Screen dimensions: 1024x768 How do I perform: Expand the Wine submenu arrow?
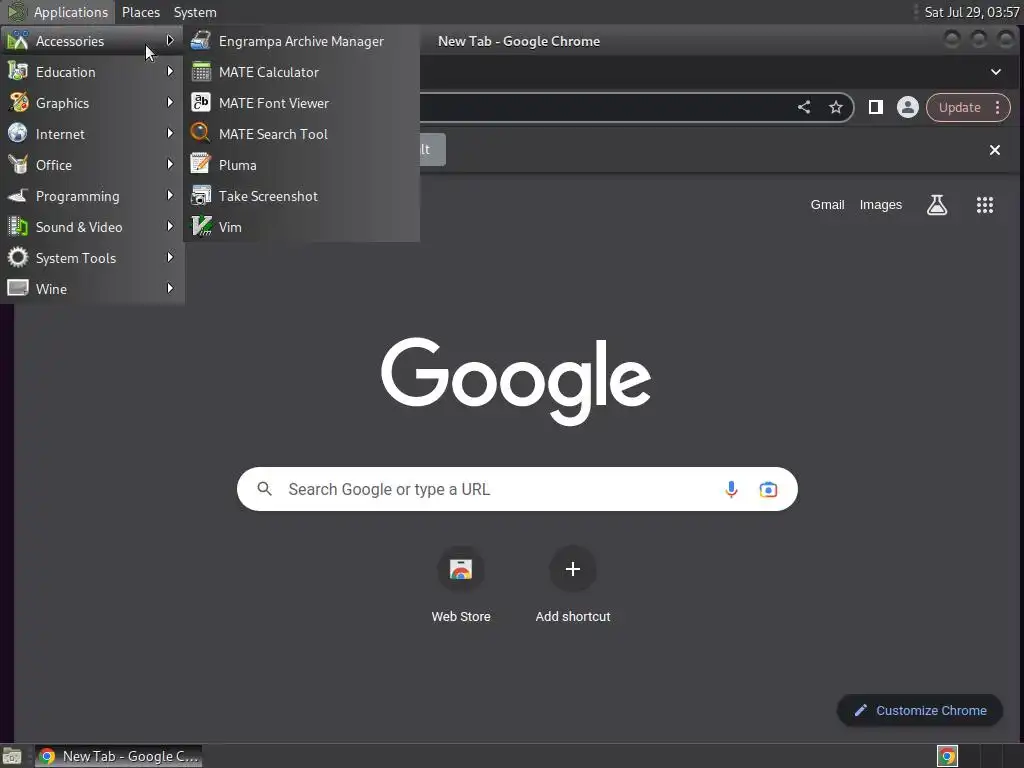point(170,288)
